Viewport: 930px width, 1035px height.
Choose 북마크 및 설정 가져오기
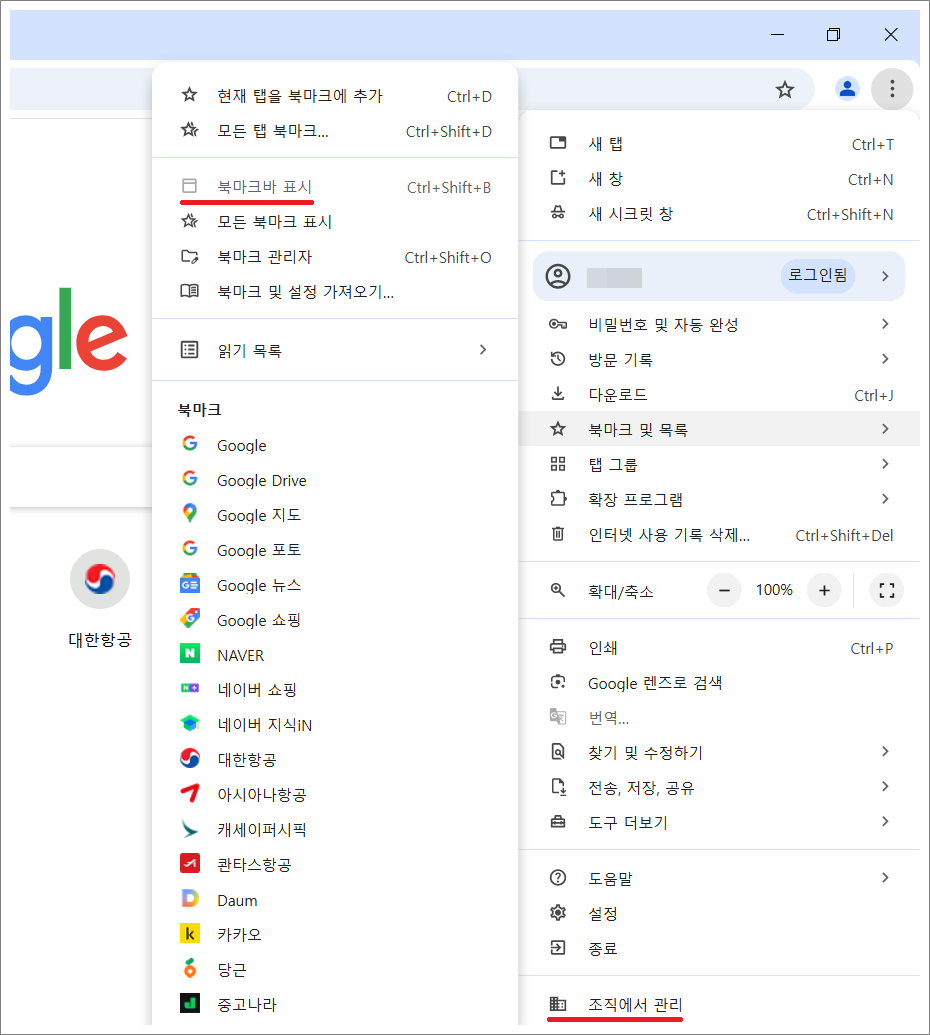335,291
